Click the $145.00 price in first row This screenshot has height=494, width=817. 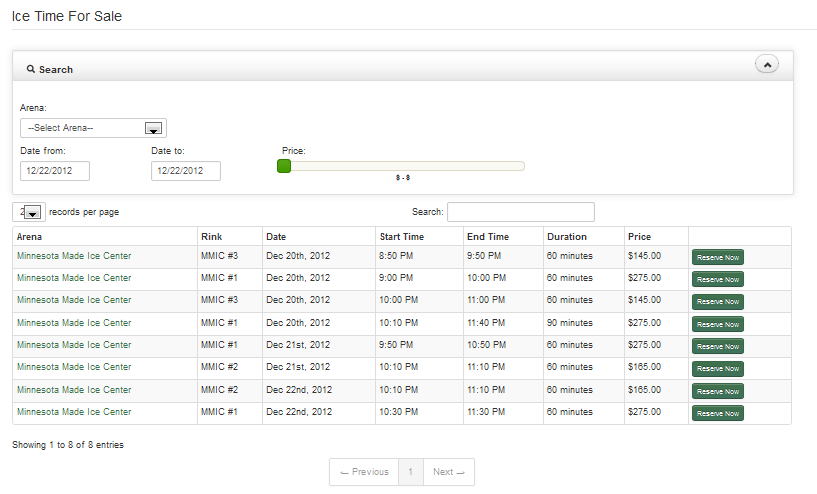pos(645,256)
